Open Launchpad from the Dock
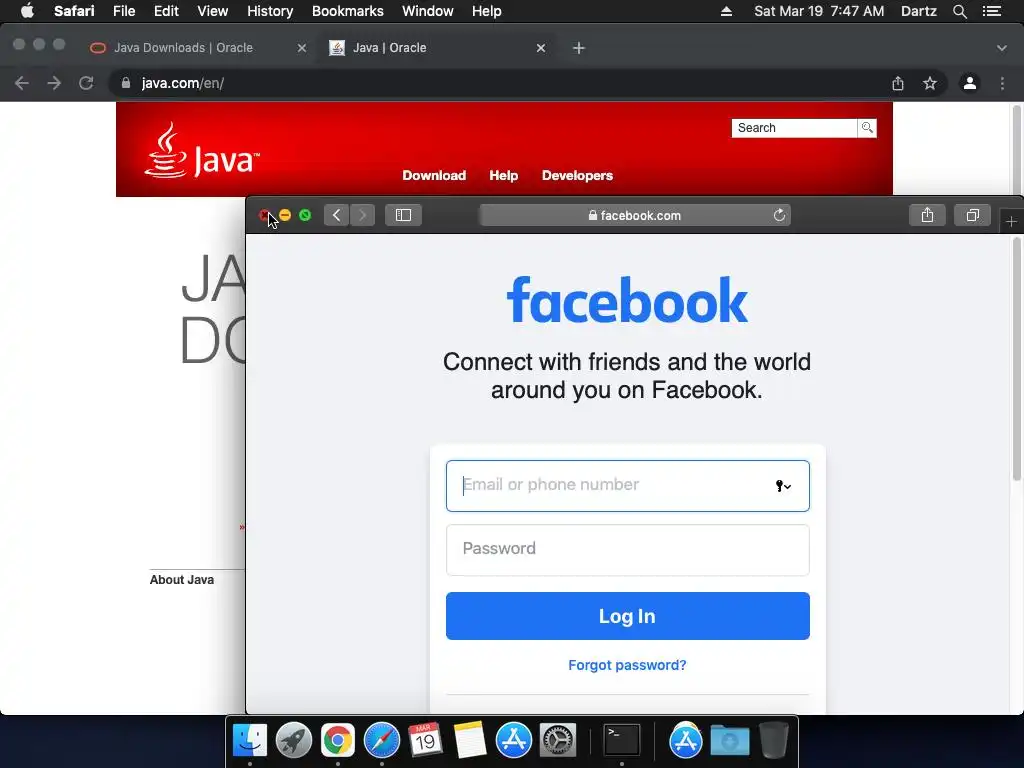The image size is (1024, 768). click(294, 741)
